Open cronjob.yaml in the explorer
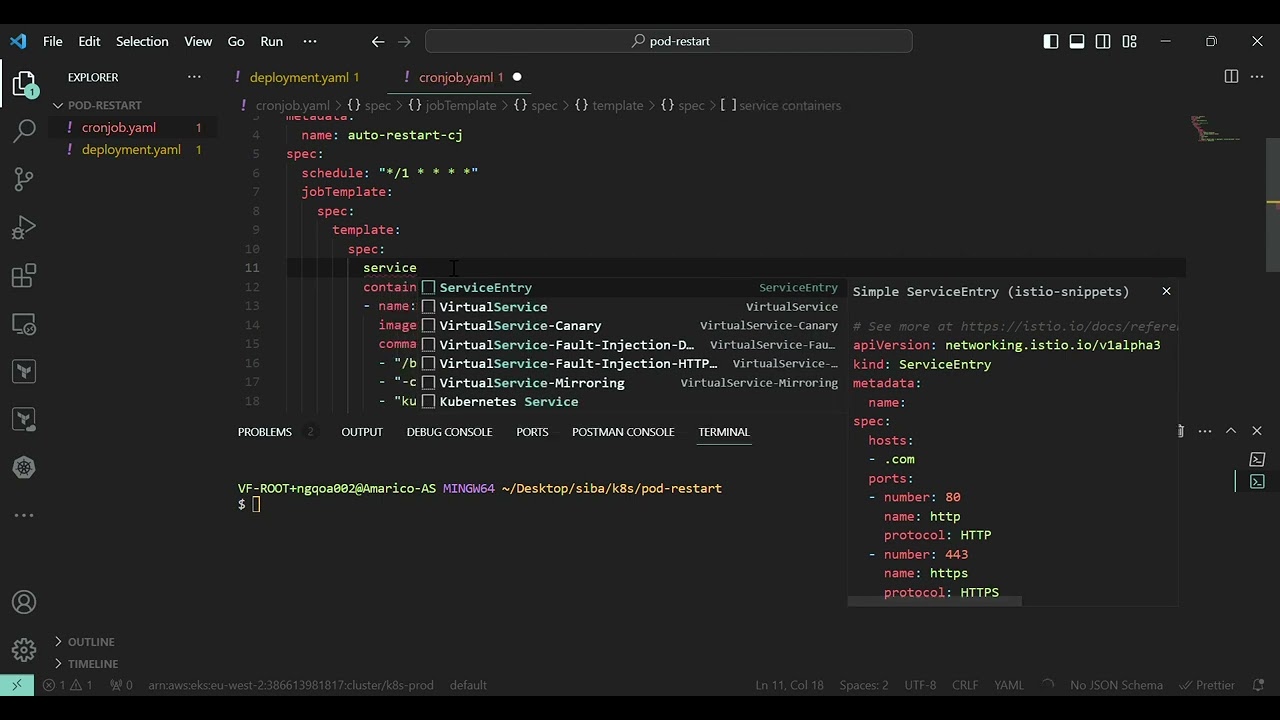Image resolution: width=1280 pixels, height=720 pixels. click(x=119, y=127)
